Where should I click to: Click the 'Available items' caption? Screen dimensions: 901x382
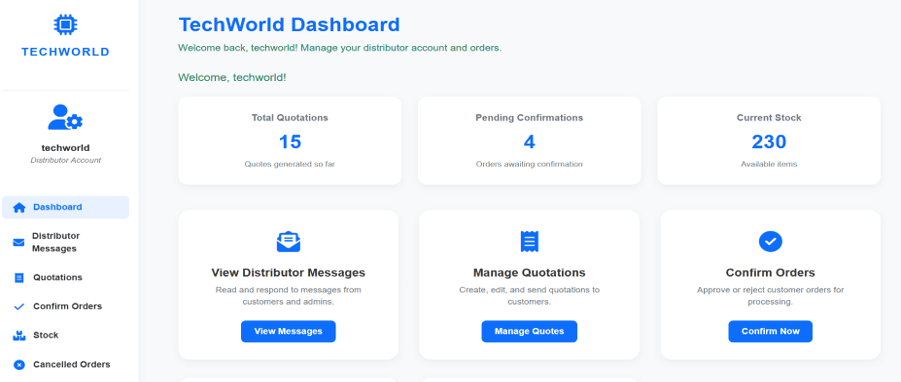(x=769, y=164)
